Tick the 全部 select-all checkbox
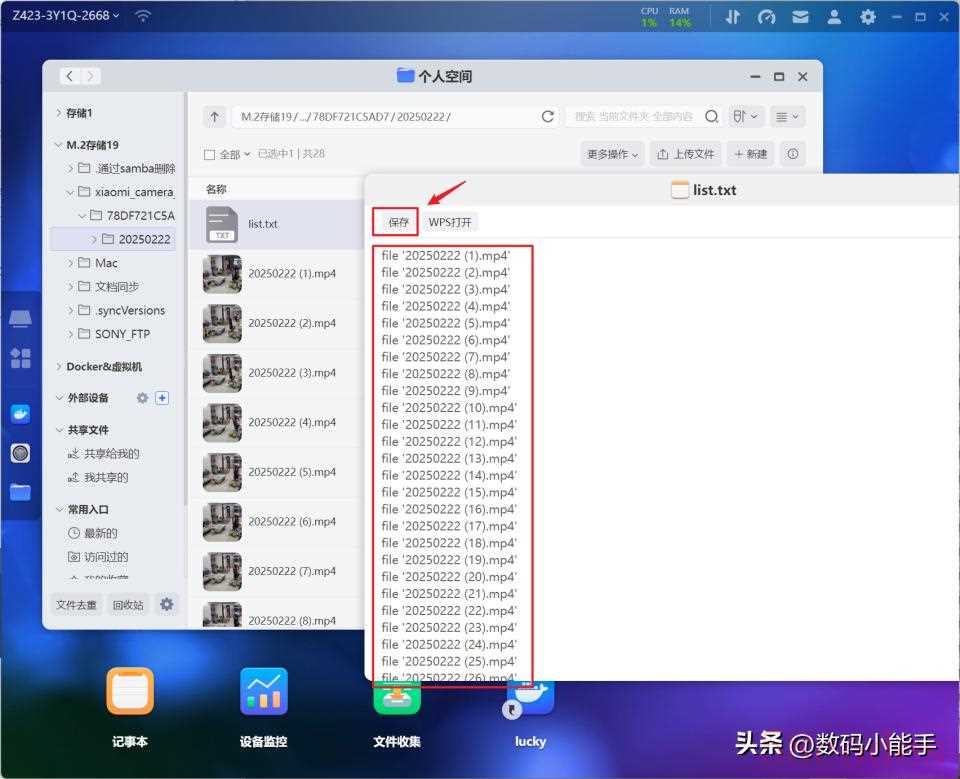Image resolution: width=960 pixels, height=779 pixels. tap(209, 155)
